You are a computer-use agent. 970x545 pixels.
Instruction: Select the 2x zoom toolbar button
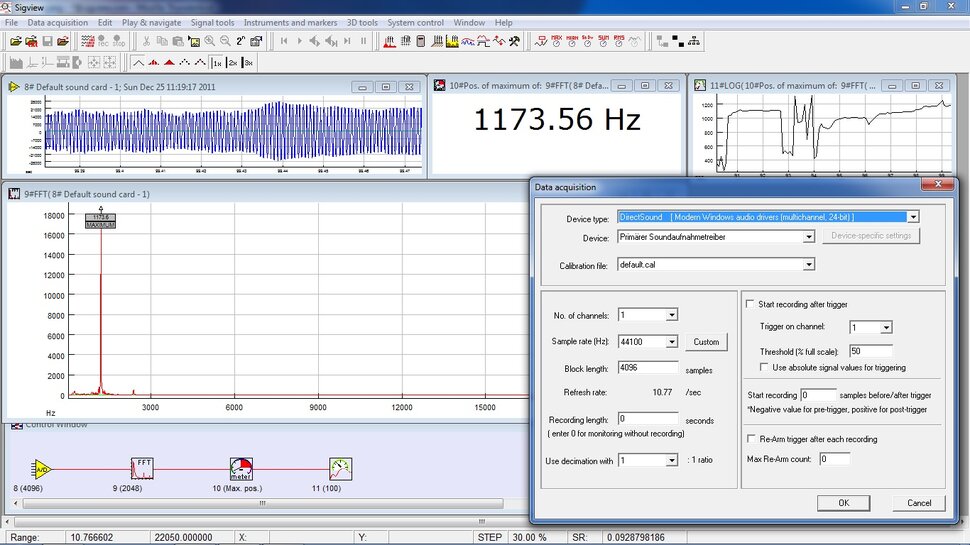pyautogui.click(x=232, y=62)
